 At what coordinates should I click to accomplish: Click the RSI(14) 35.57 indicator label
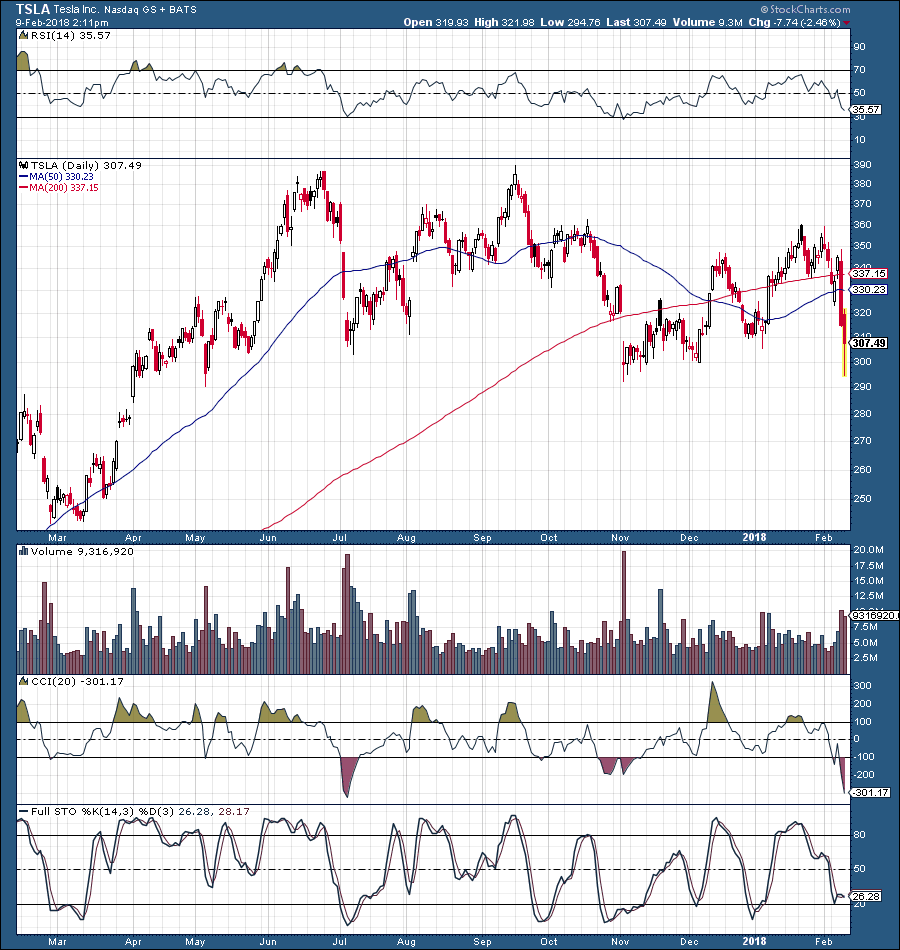click(70, 36)
